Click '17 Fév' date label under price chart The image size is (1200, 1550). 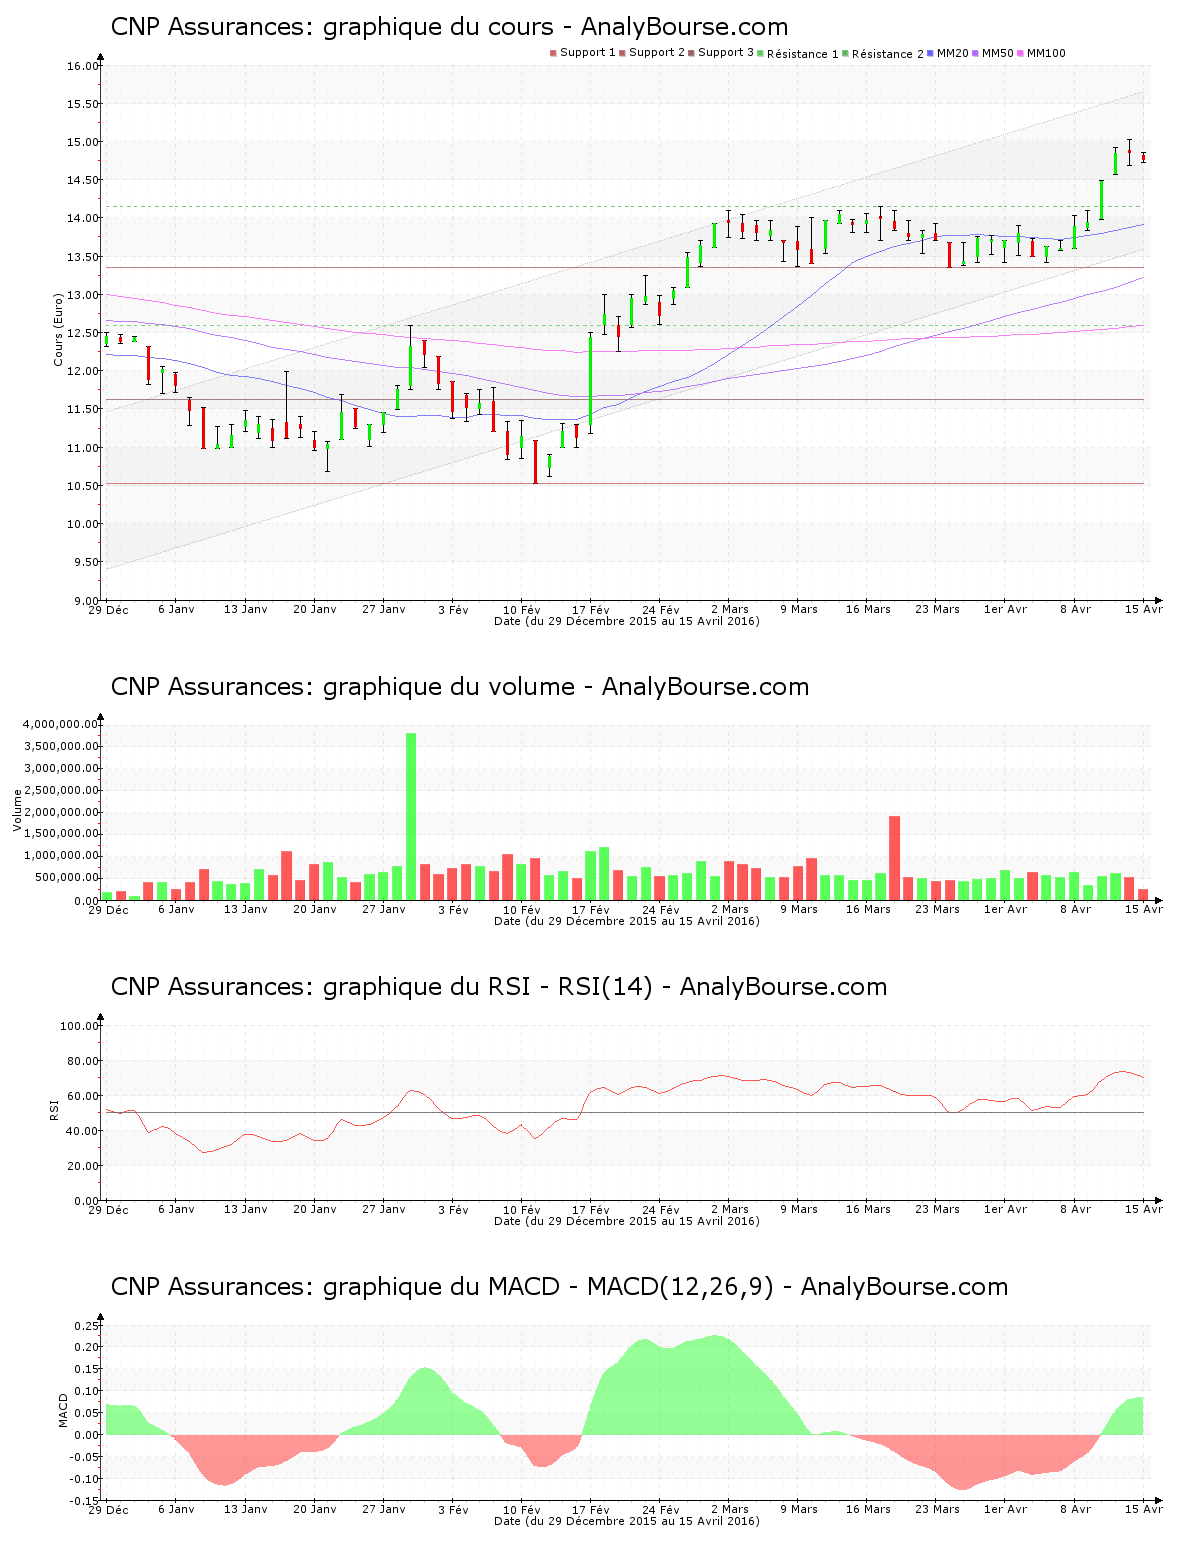591,609
